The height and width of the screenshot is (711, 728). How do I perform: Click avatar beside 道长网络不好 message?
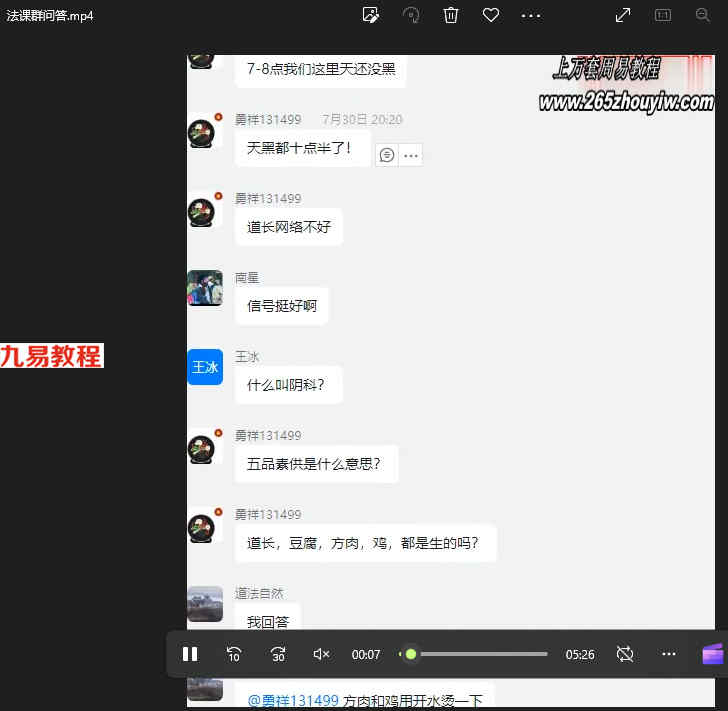coord(202,213)
